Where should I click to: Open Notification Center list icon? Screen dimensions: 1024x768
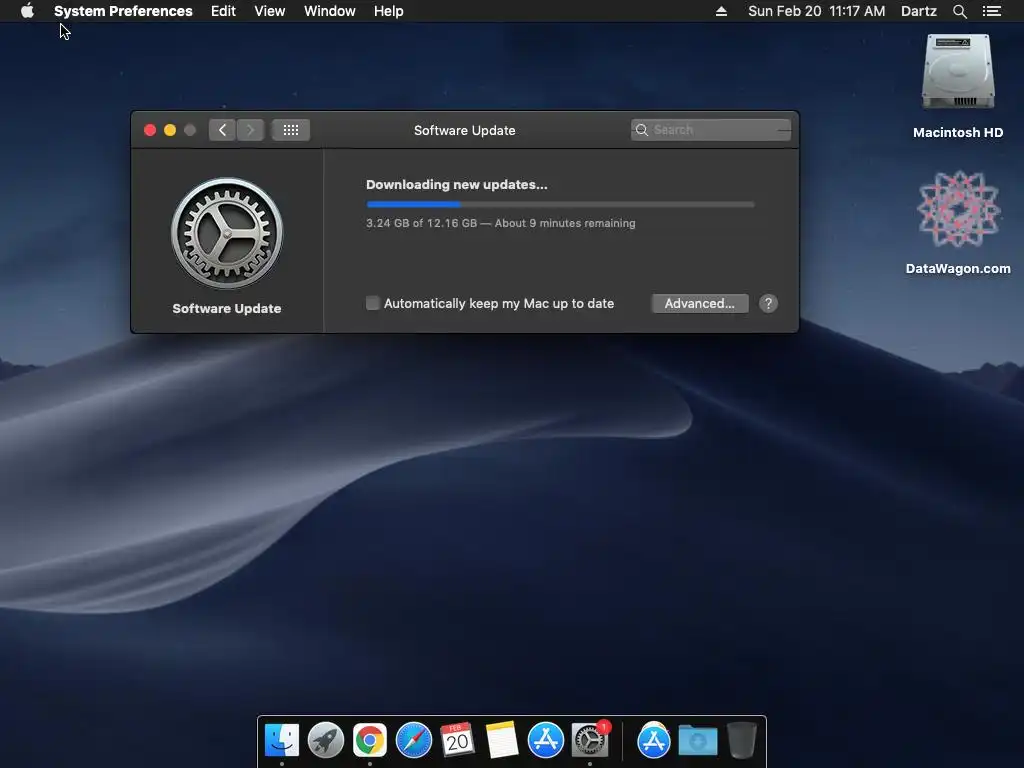[x=992, y=11]
